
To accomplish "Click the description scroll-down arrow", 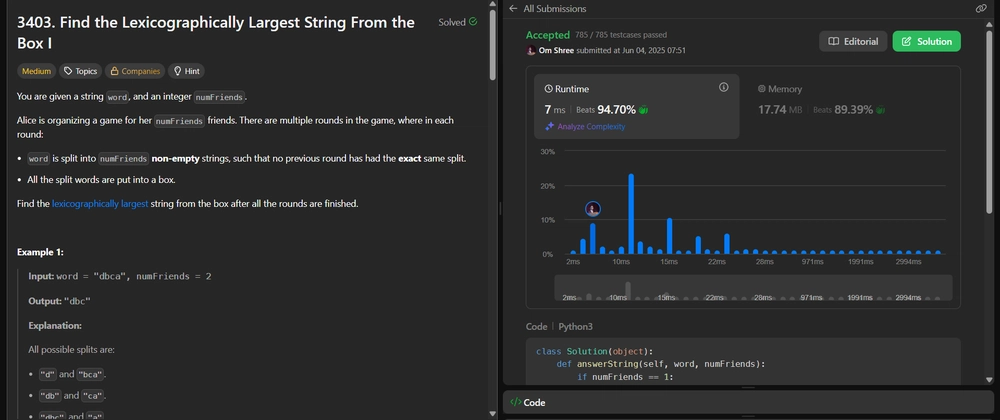I will (492, 414).
